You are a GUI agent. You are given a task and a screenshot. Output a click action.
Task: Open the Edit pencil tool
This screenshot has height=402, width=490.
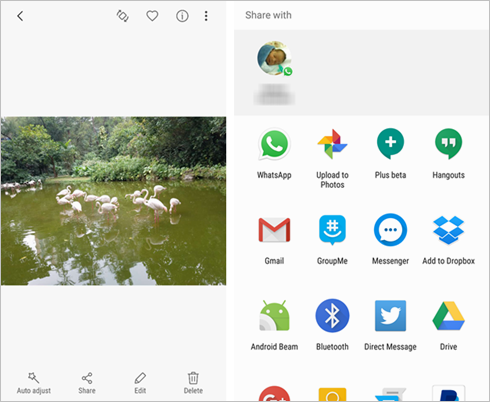(x=140, y=383)
